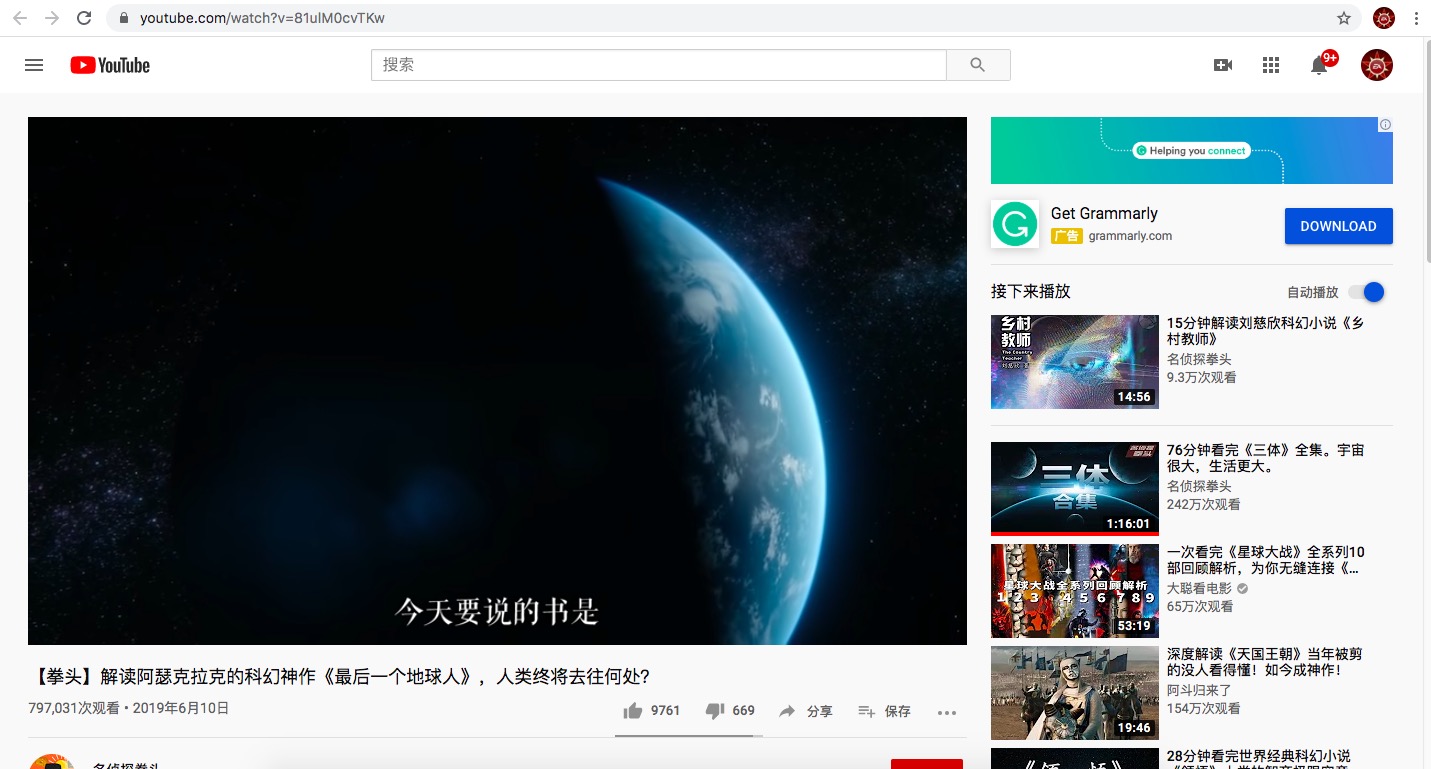Open title 76分钟看完《三体》全集
The height and width of the screenshot is (769, 1431).
[x=1265, y=458]
